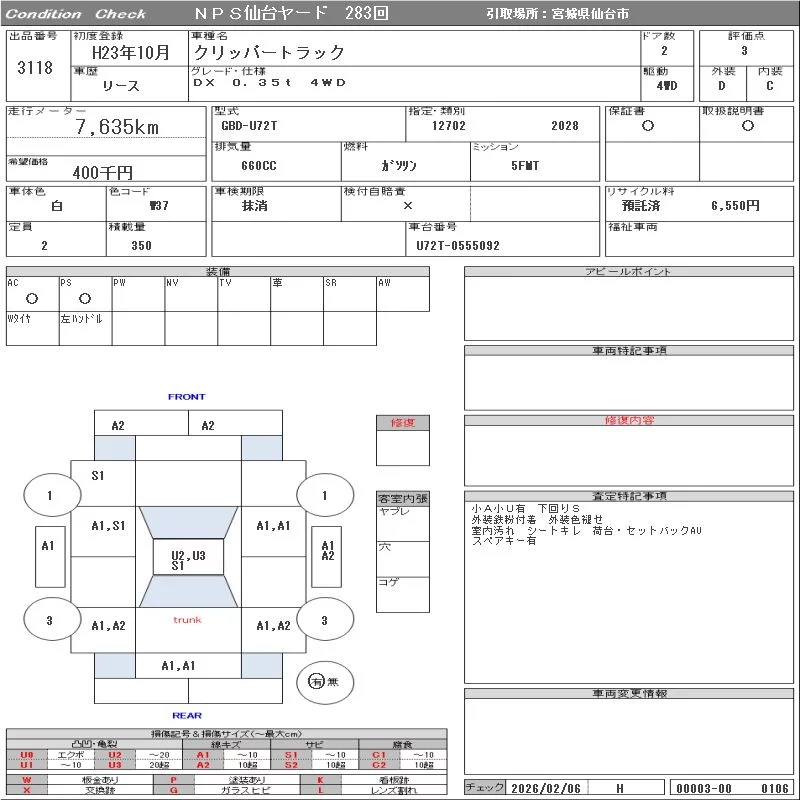Select exterior grade 'D' under 外装

point(721,86)
